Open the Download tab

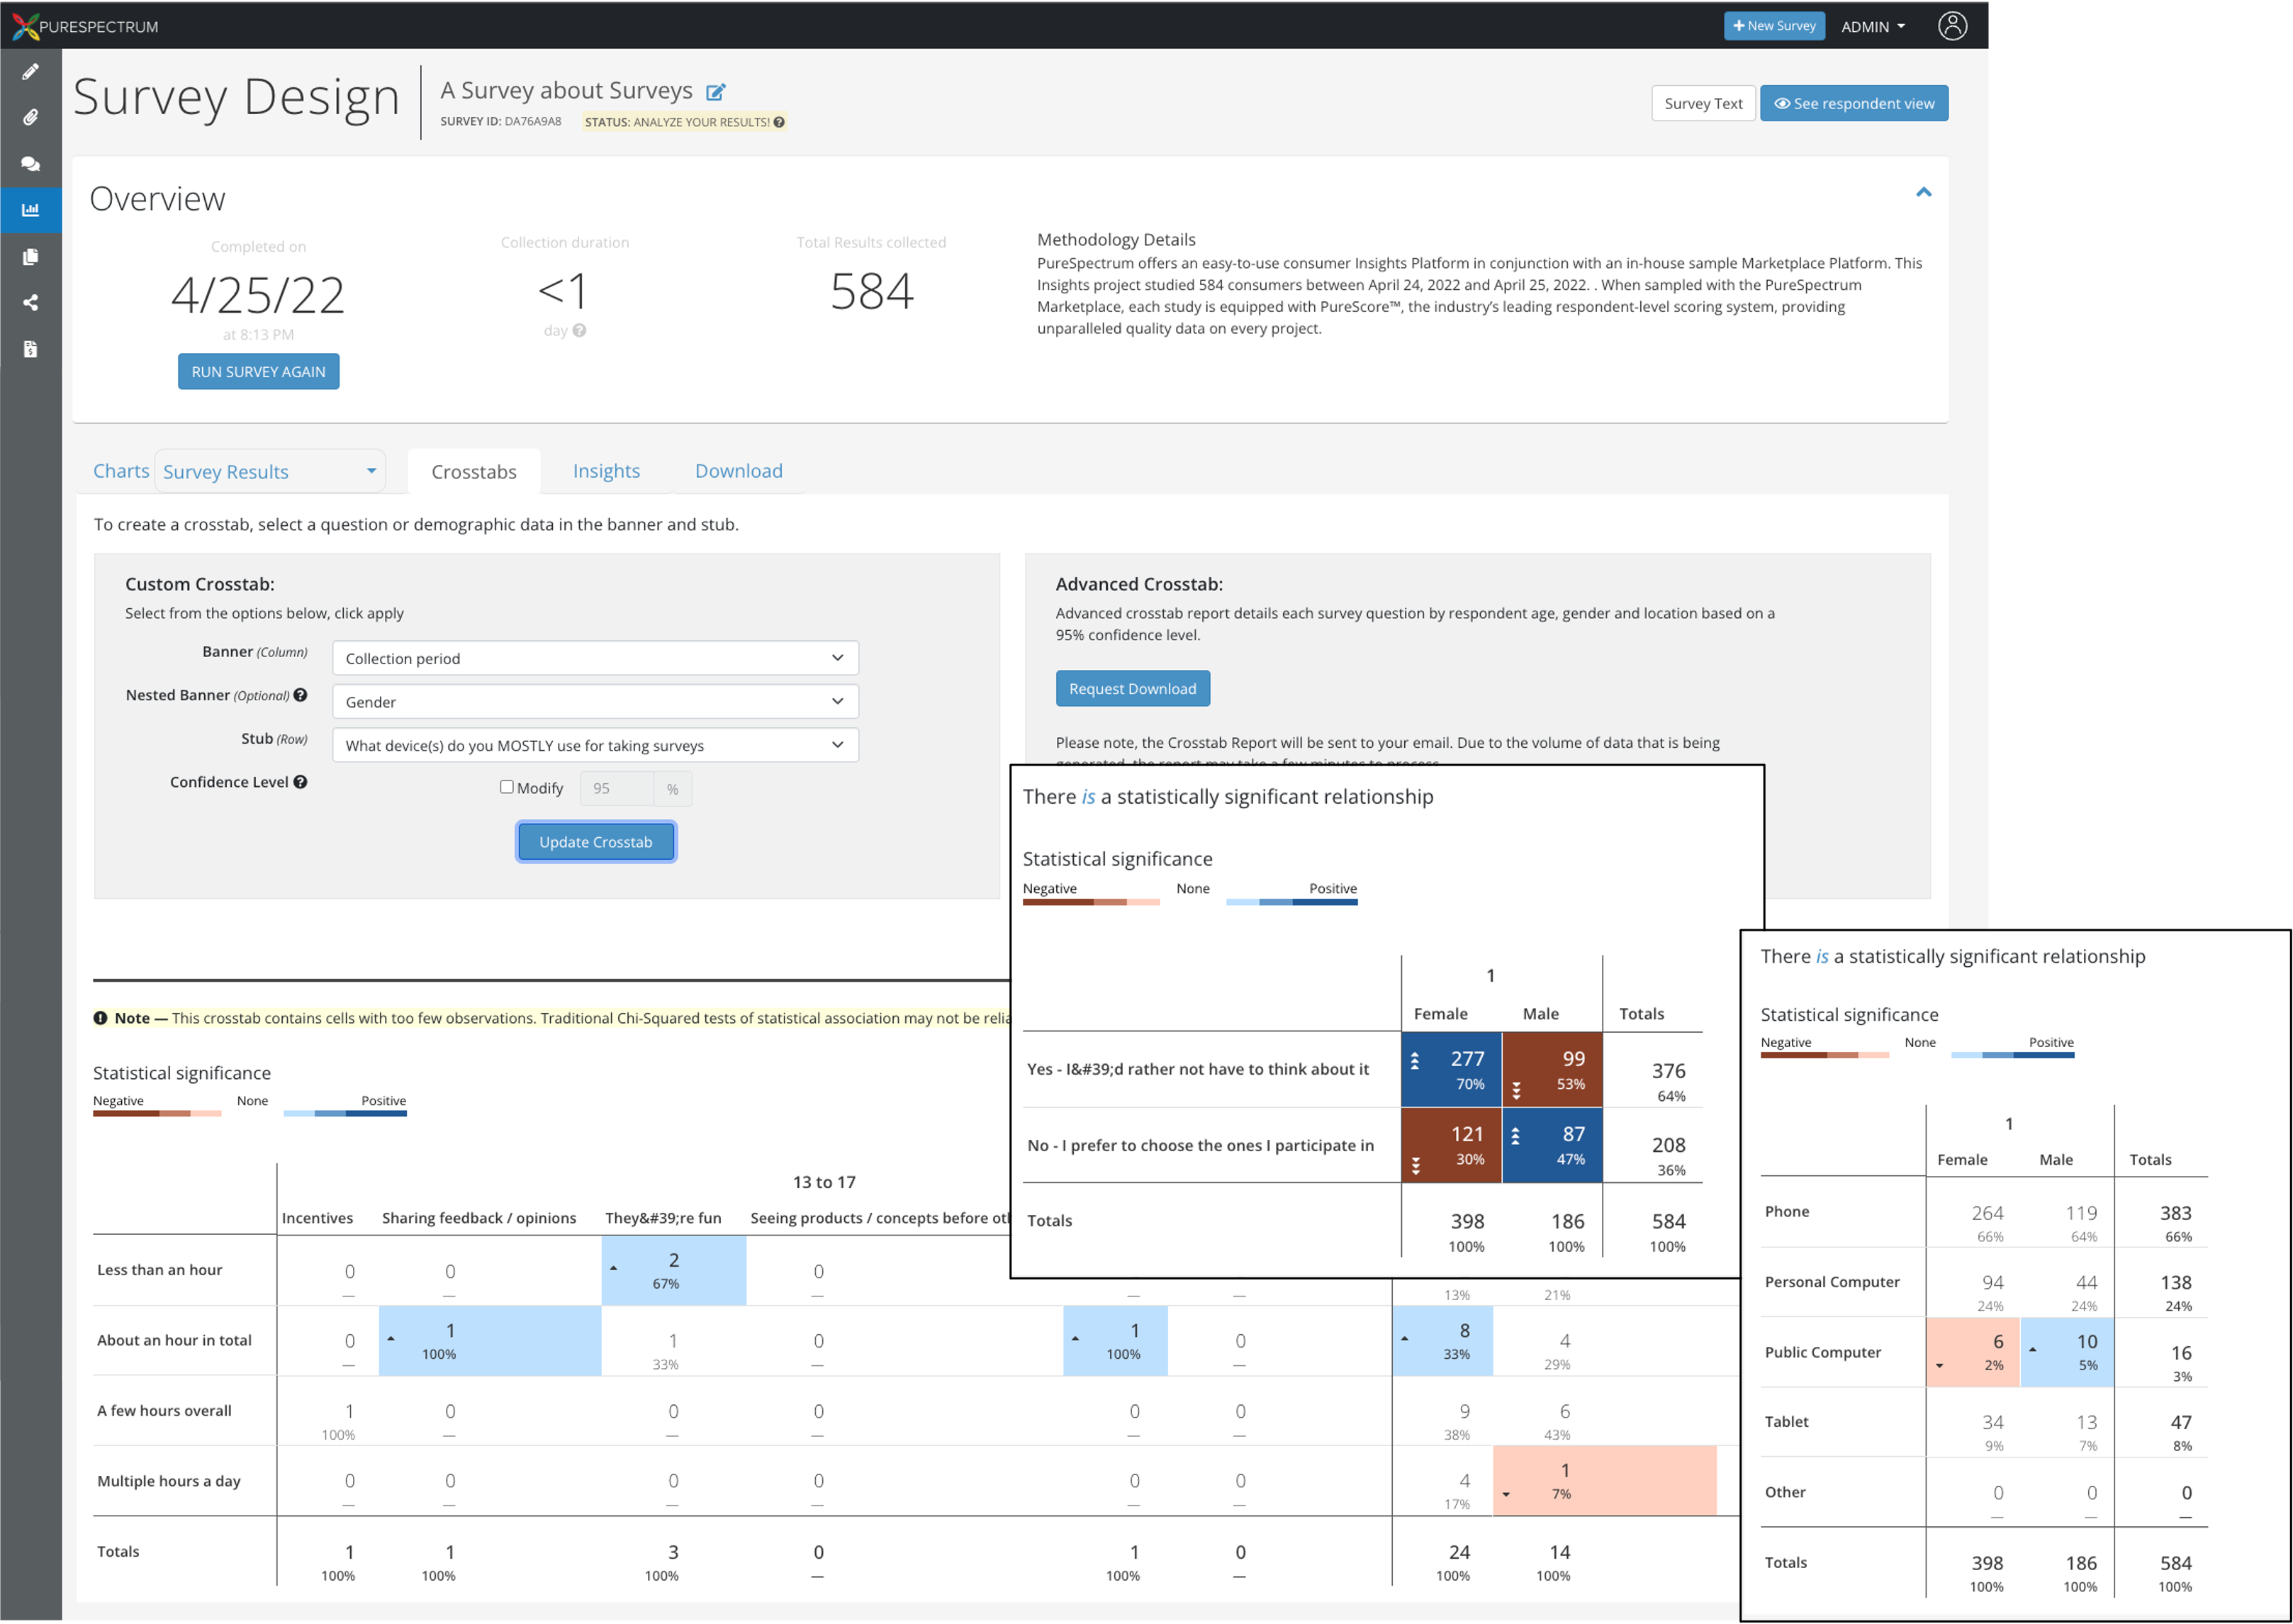(x=738, y=470)
